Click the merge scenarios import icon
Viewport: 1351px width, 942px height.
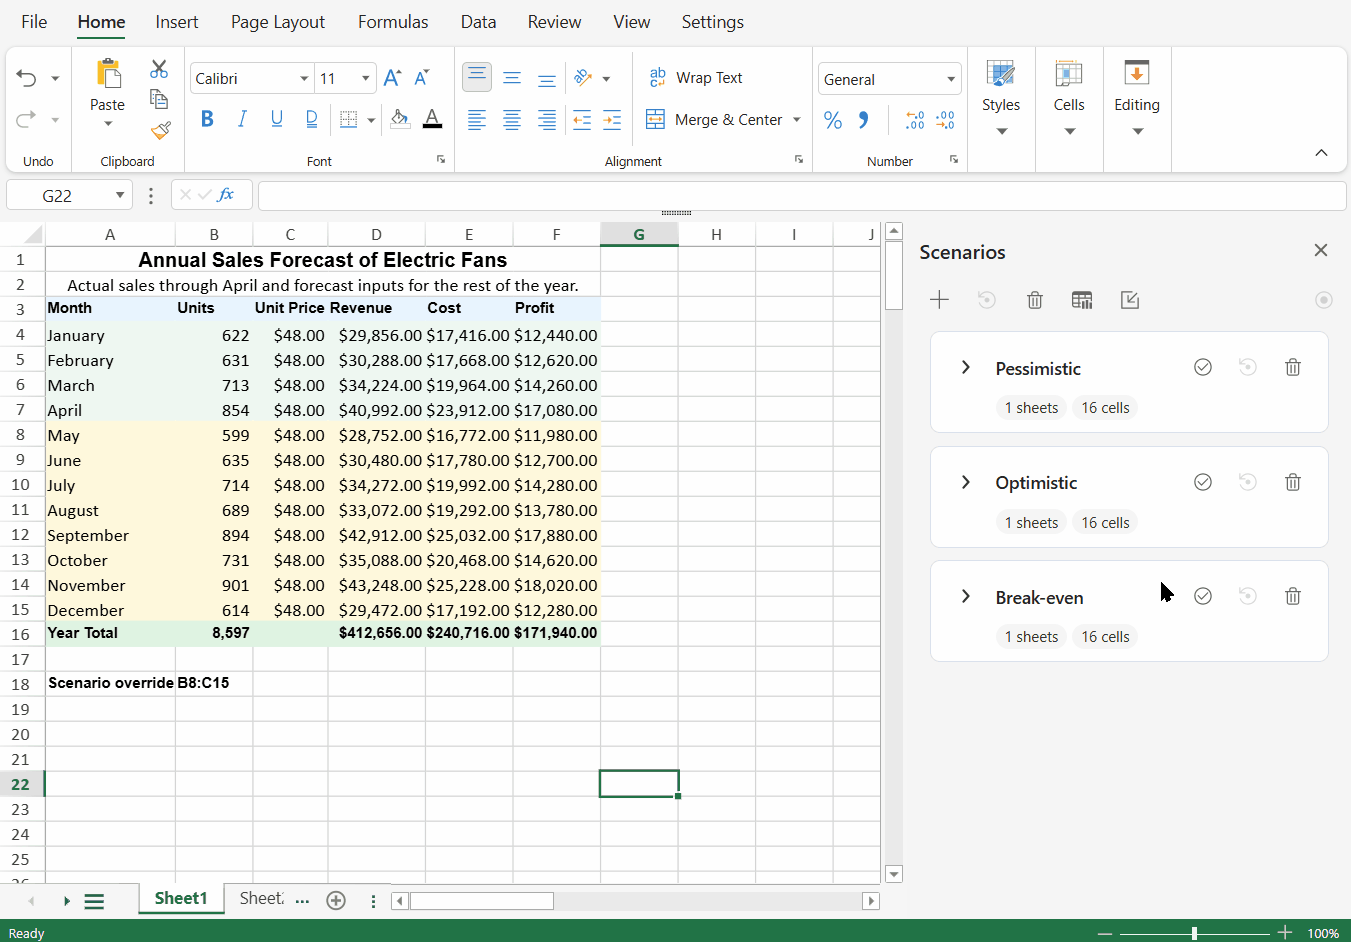[x=1130, y=300]
